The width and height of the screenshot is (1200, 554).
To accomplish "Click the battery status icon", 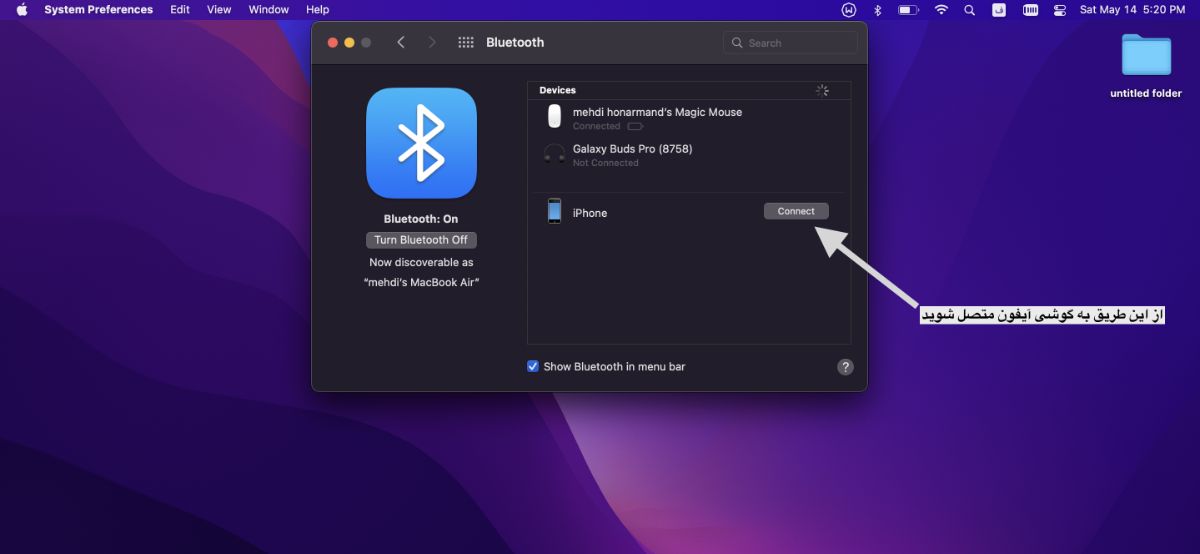I will click(908, 9).
